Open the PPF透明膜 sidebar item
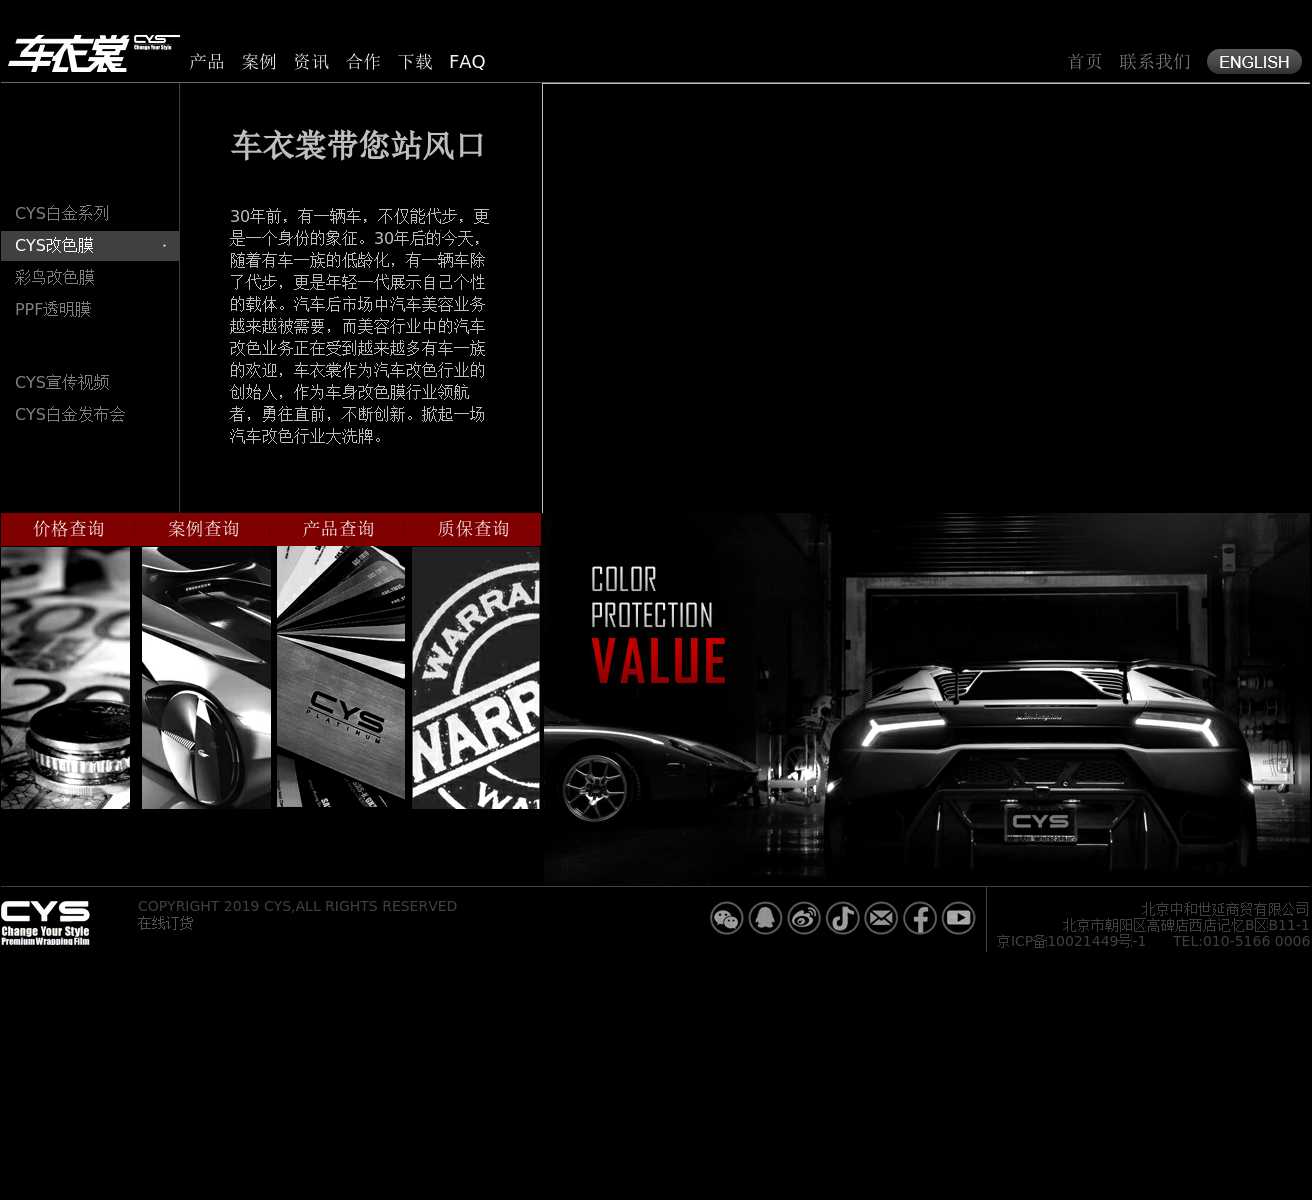The width and height of the screenshot is (1312, 1200). pyautogui.click(x=53, y=310)
